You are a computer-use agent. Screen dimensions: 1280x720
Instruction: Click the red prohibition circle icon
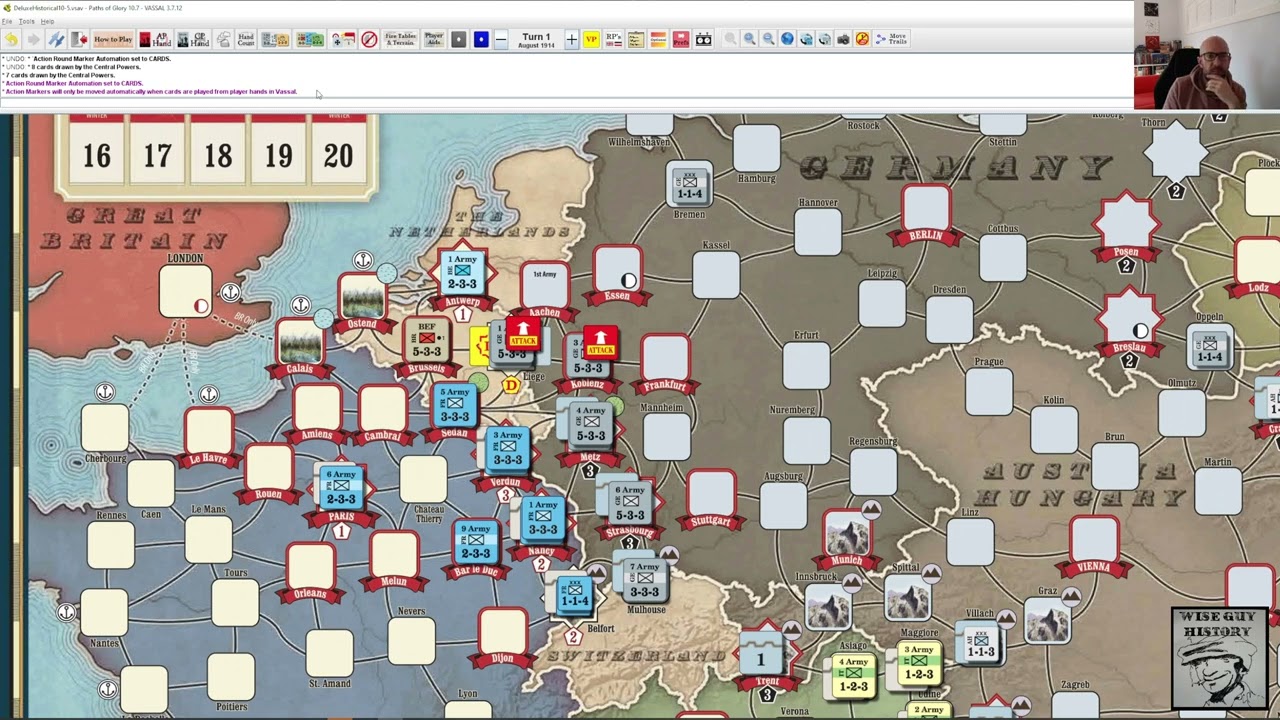(x=369, y=39)
